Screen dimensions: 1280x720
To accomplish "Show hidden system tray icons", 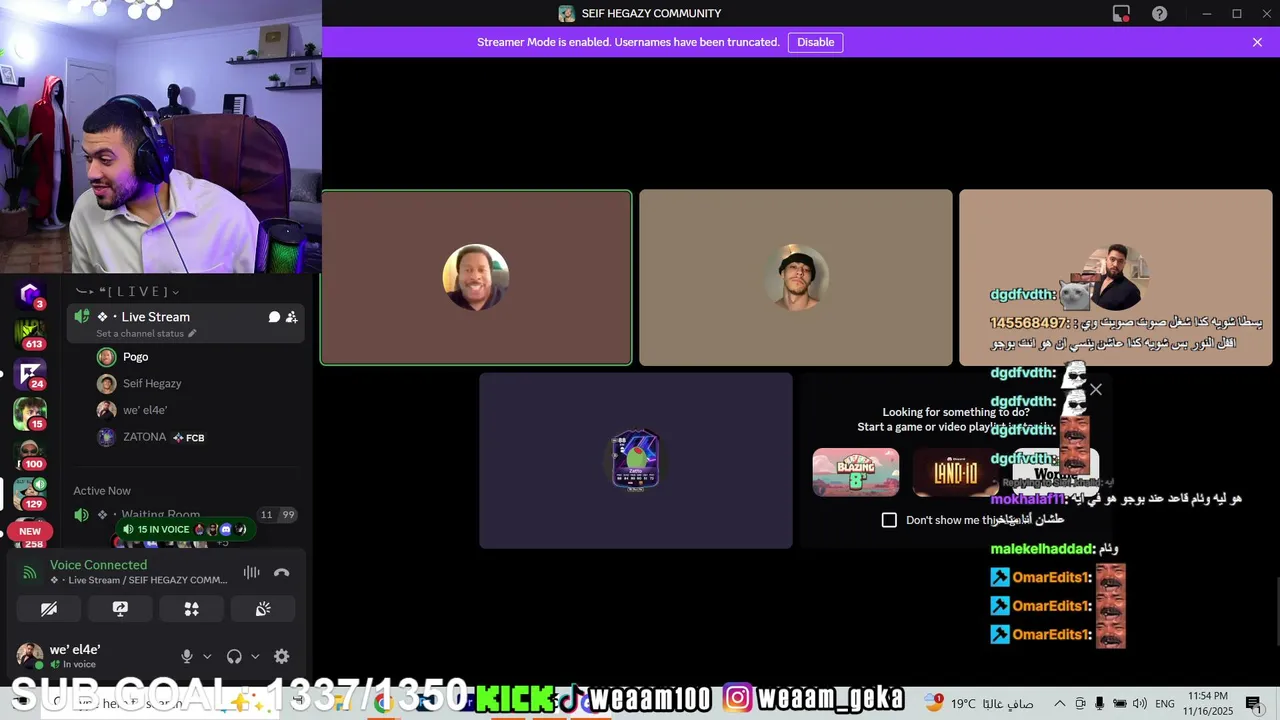I will pyautogui.click(x=1060, y=704).
